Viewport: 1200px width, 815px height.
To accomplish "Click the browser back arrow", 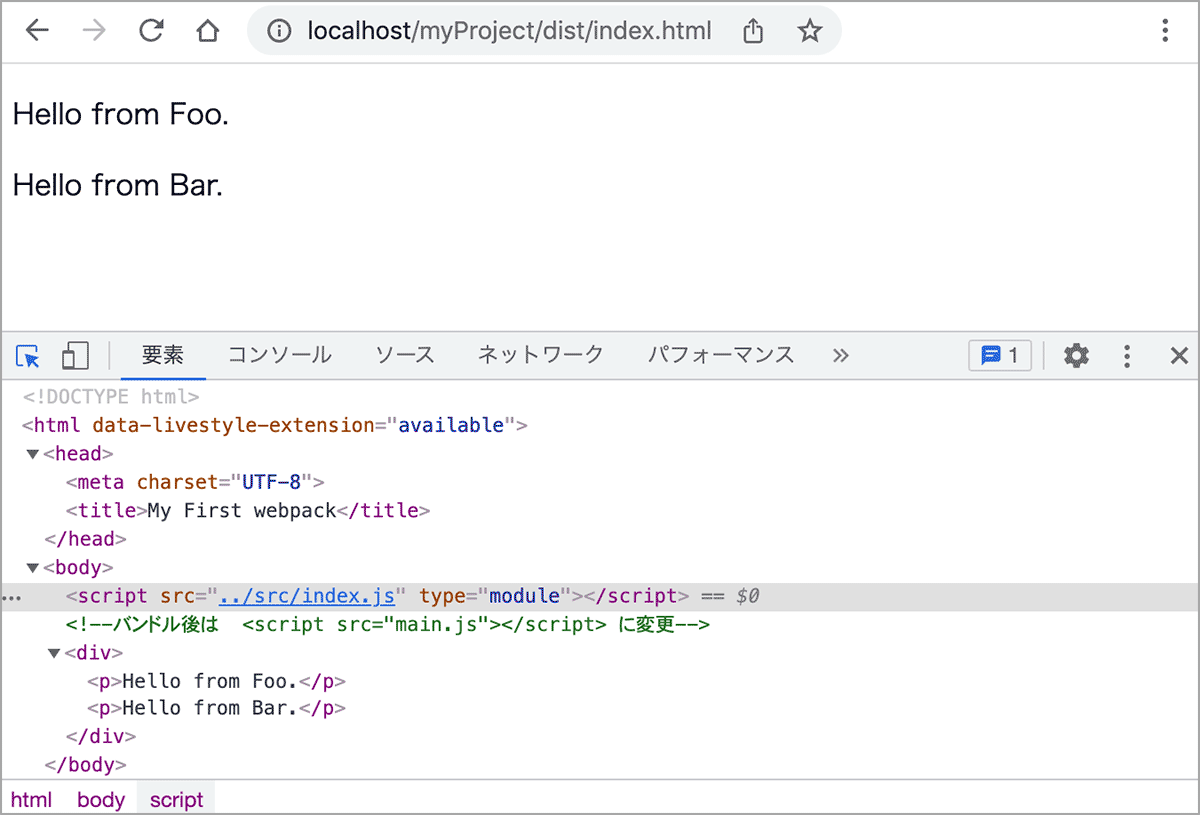I will (37, 31).
